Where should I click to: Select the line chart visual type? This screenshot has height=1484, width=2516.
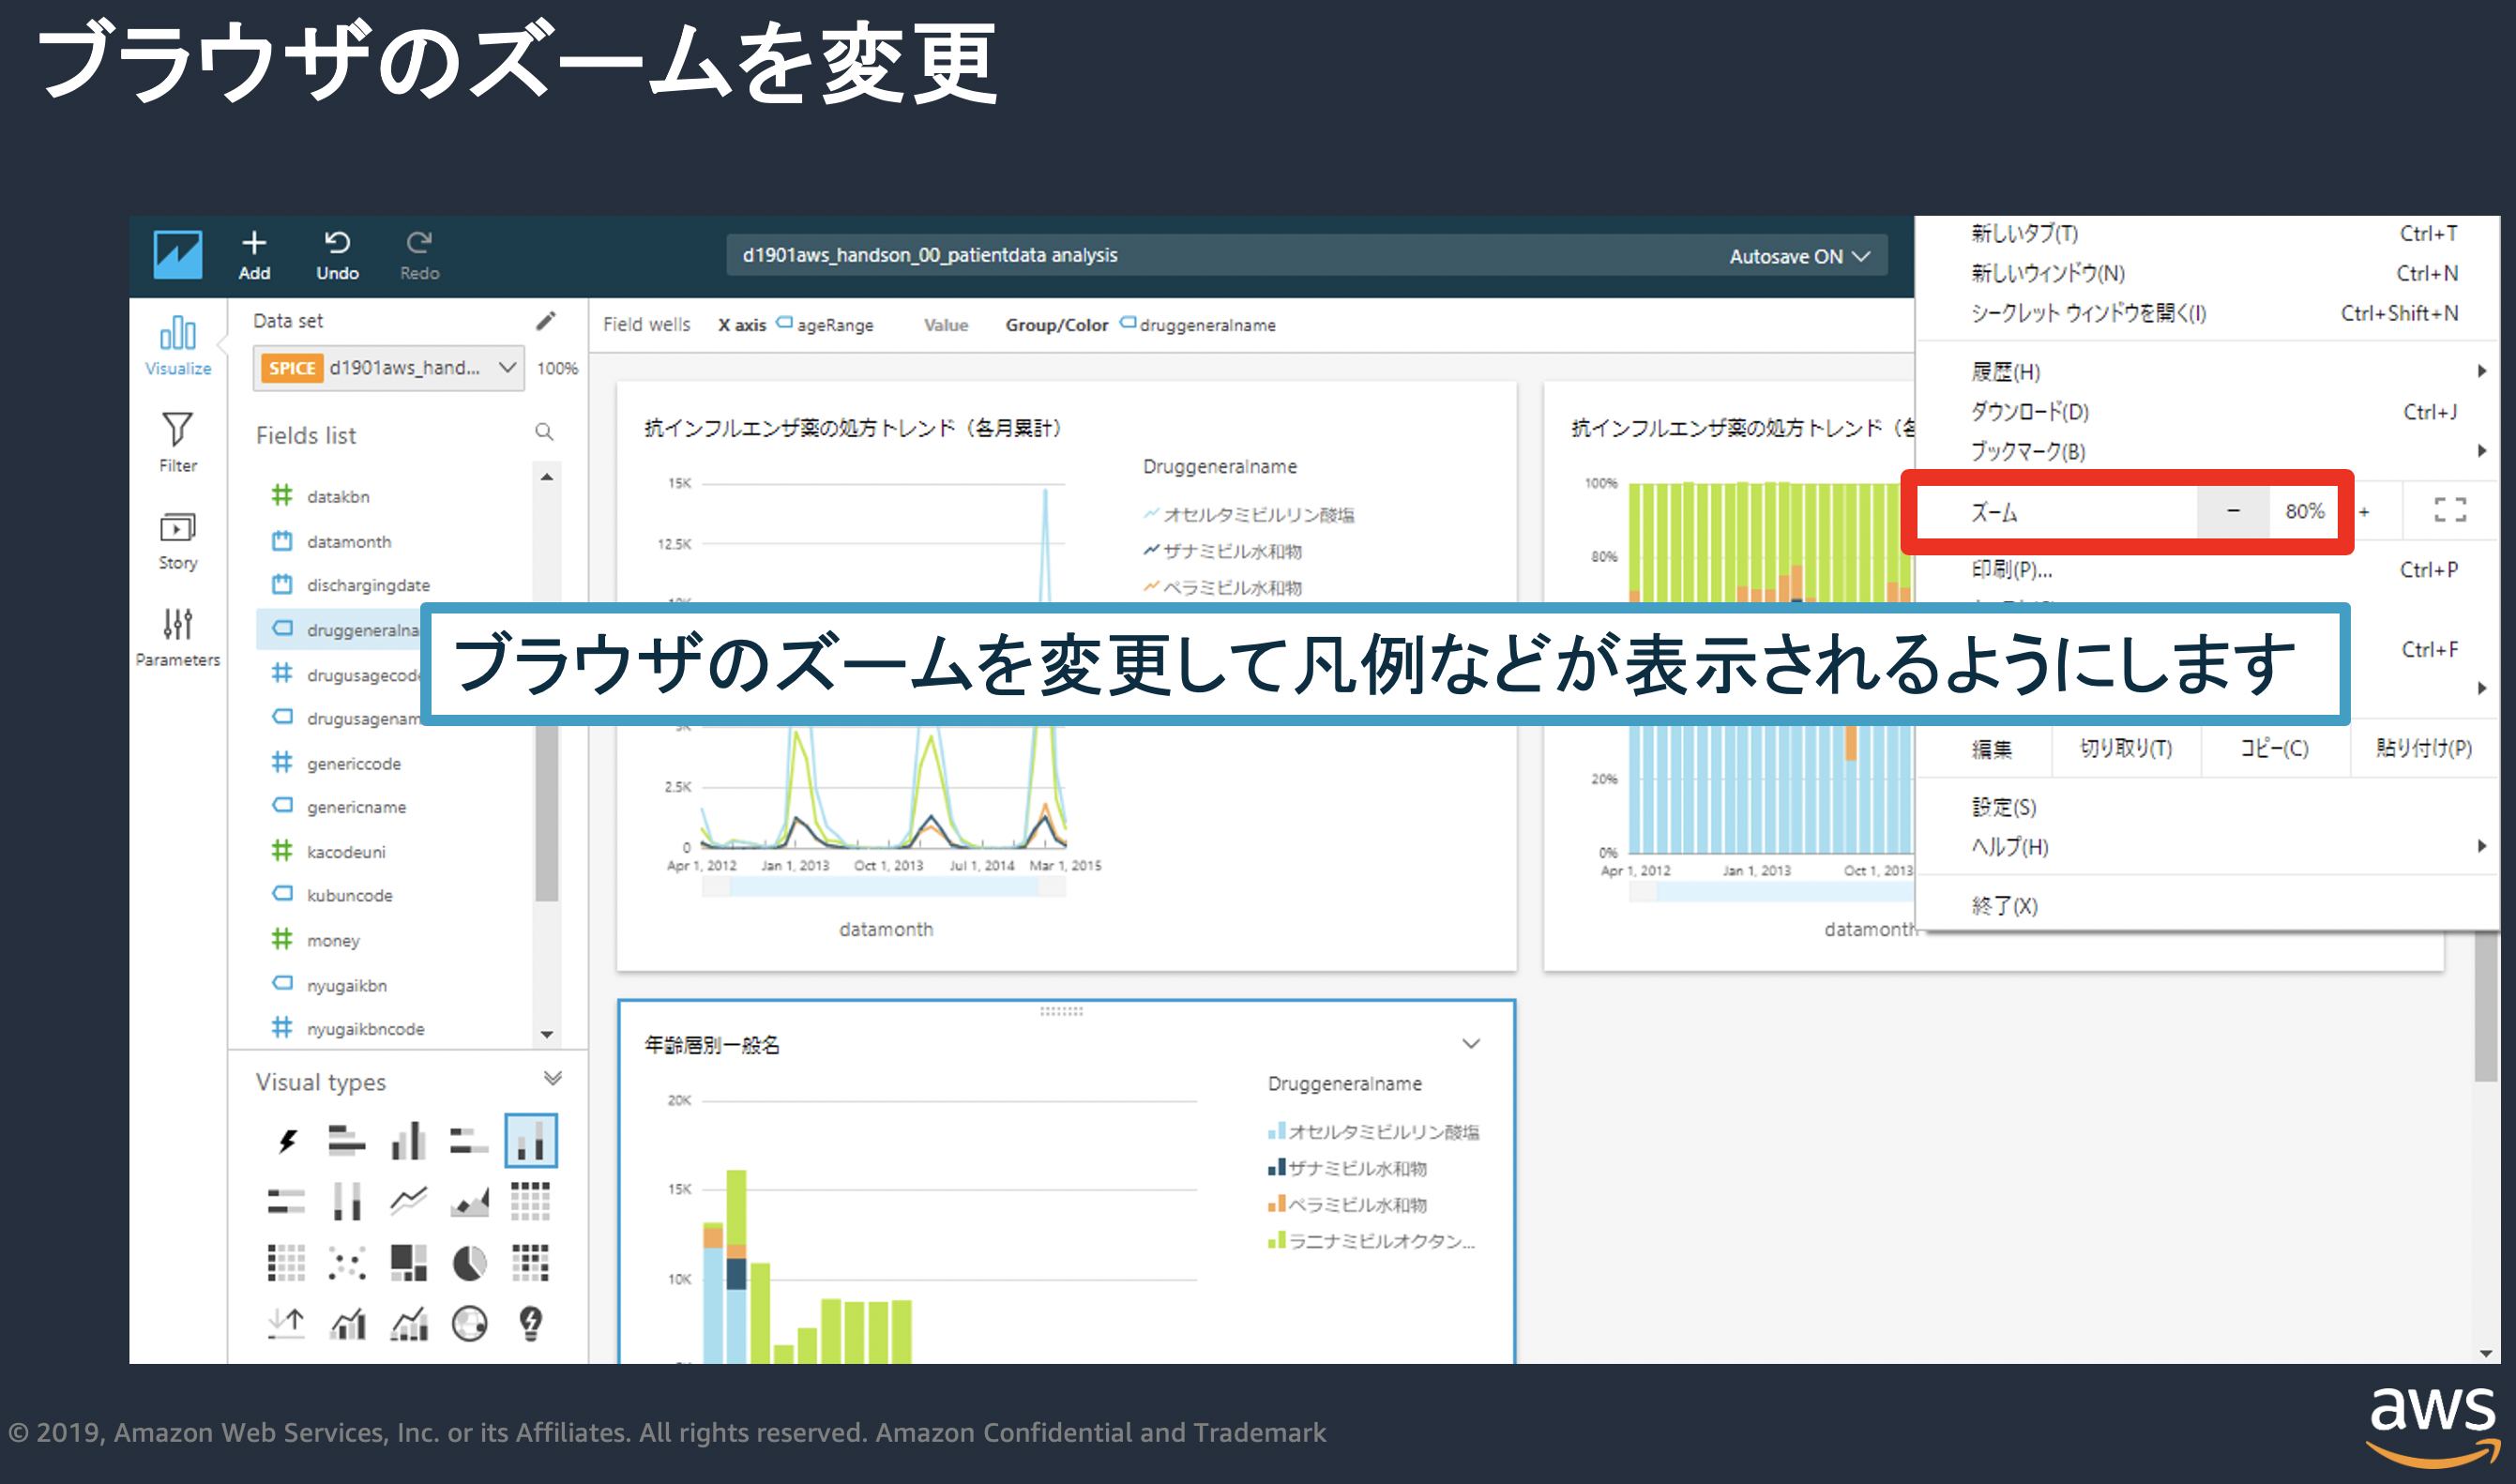coord(408,1201)
